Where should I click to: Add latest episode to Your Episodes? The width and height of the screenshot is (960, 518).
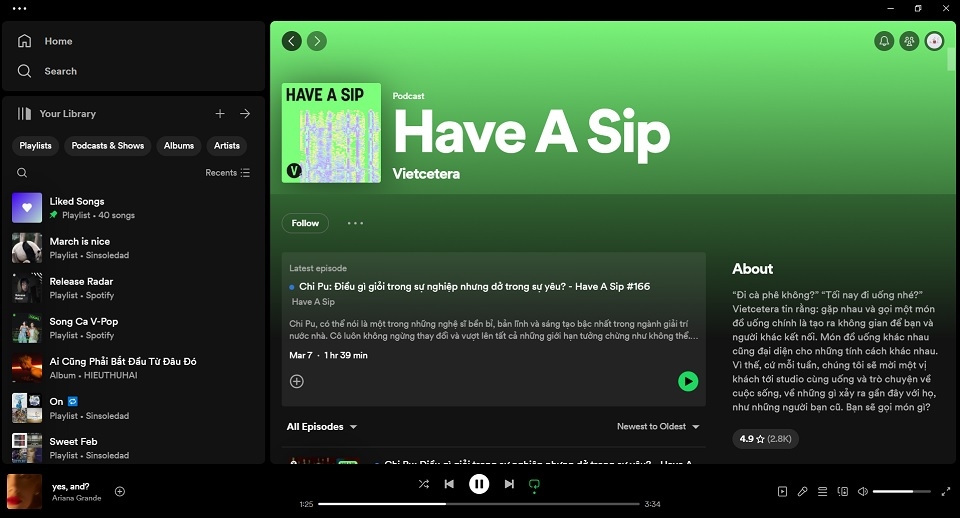coord(297,381)
